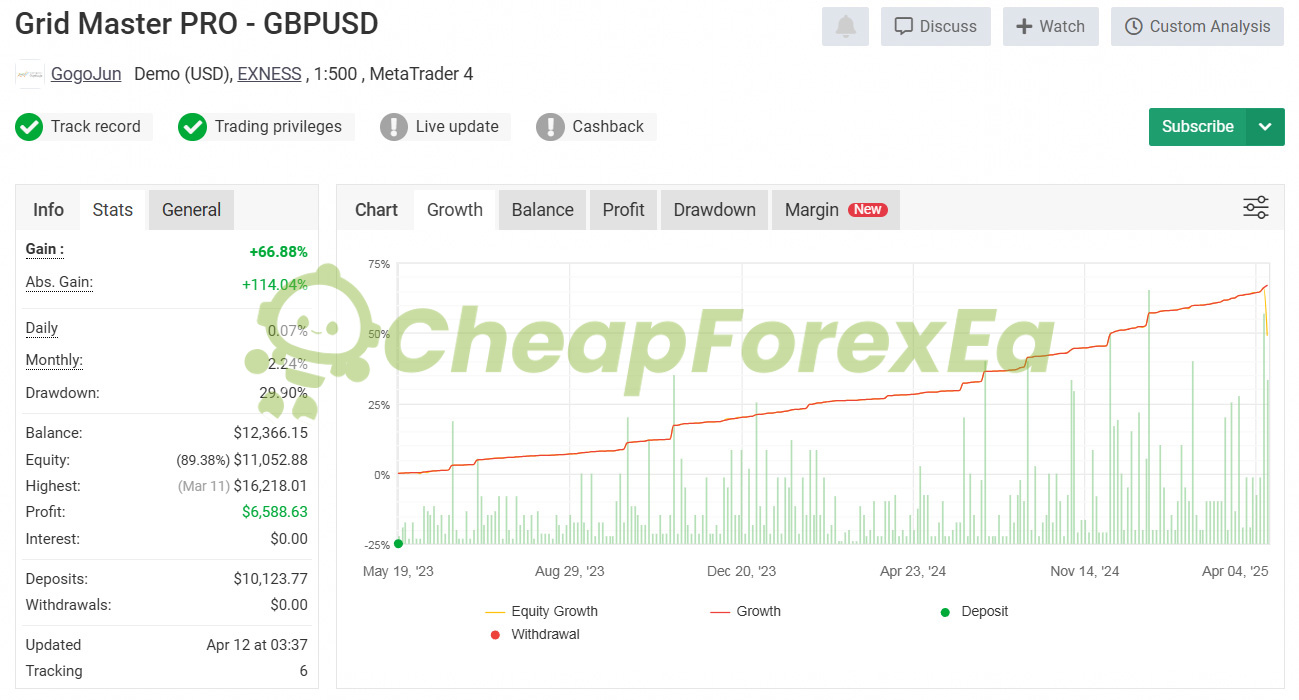Click Track record green checkmark icon
The image size is (1299, 700).
point(29,127)
